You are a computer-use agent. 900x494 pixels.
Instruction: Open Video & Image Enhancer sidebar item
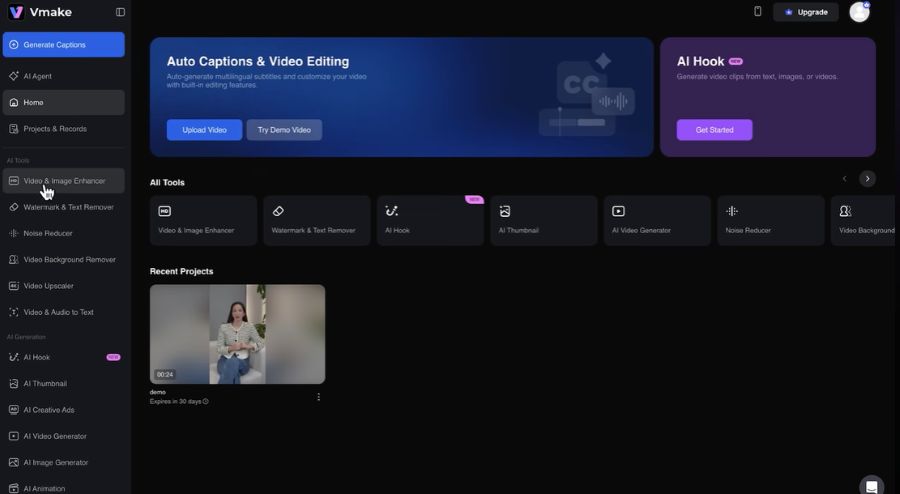(64, 181)
